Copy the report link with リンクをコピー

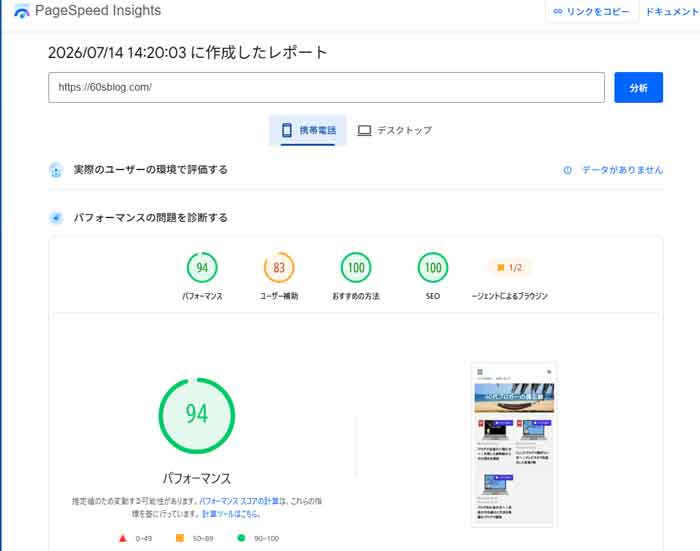592,12
